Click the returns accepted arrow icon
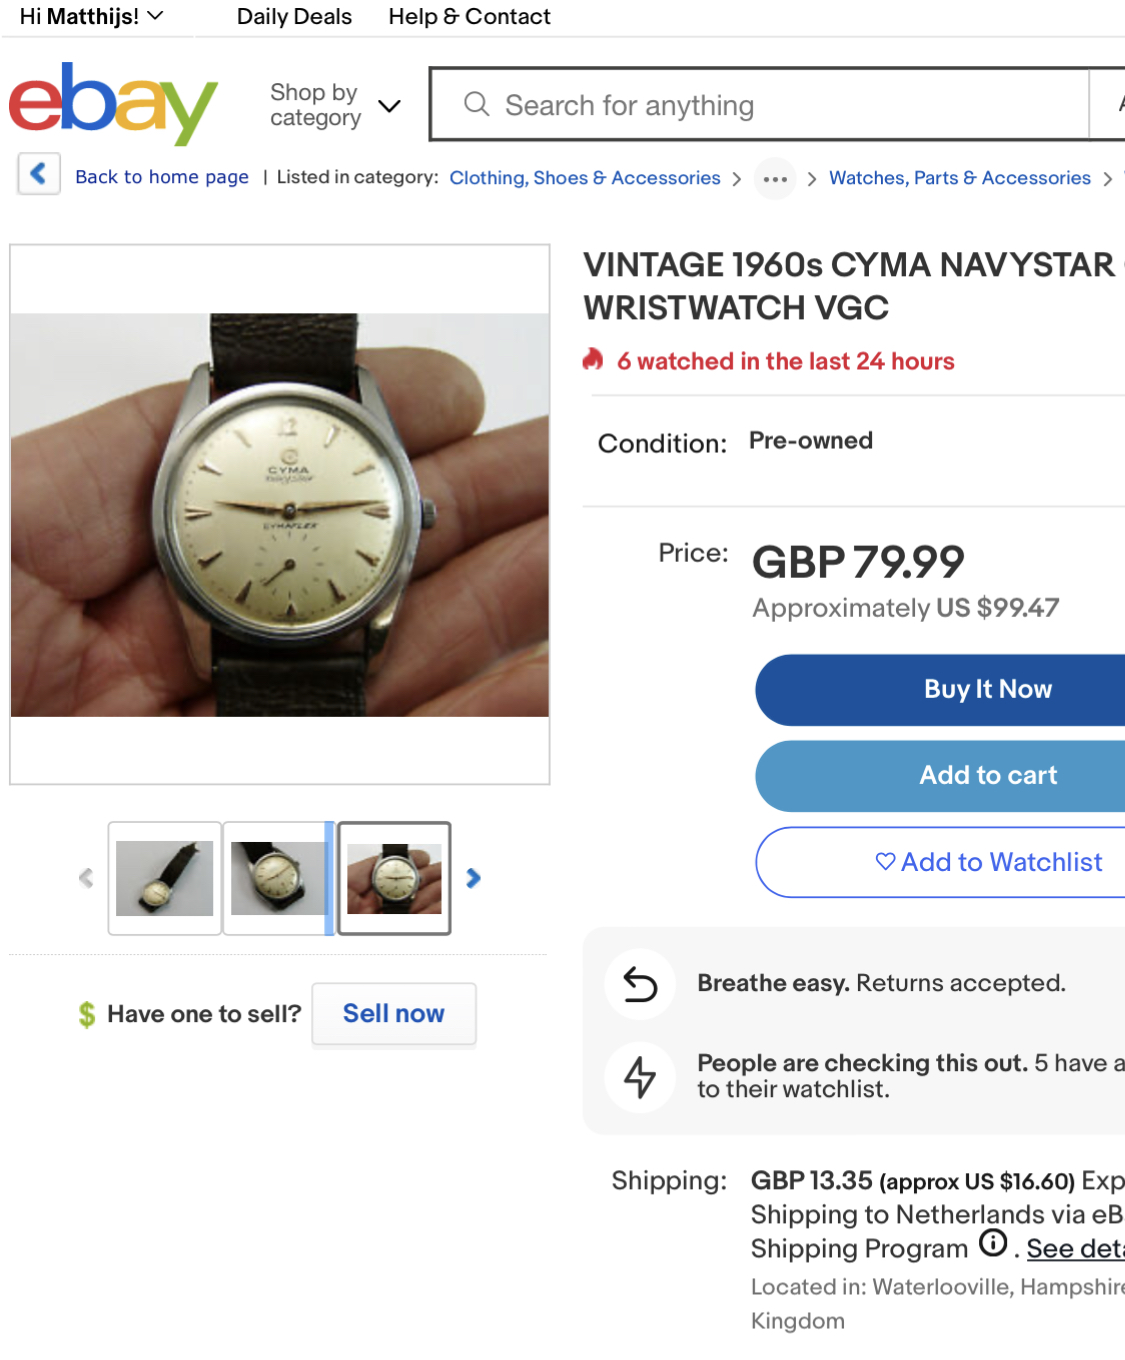Viewport: 1125px width, 1360px height. click(640, 984)
